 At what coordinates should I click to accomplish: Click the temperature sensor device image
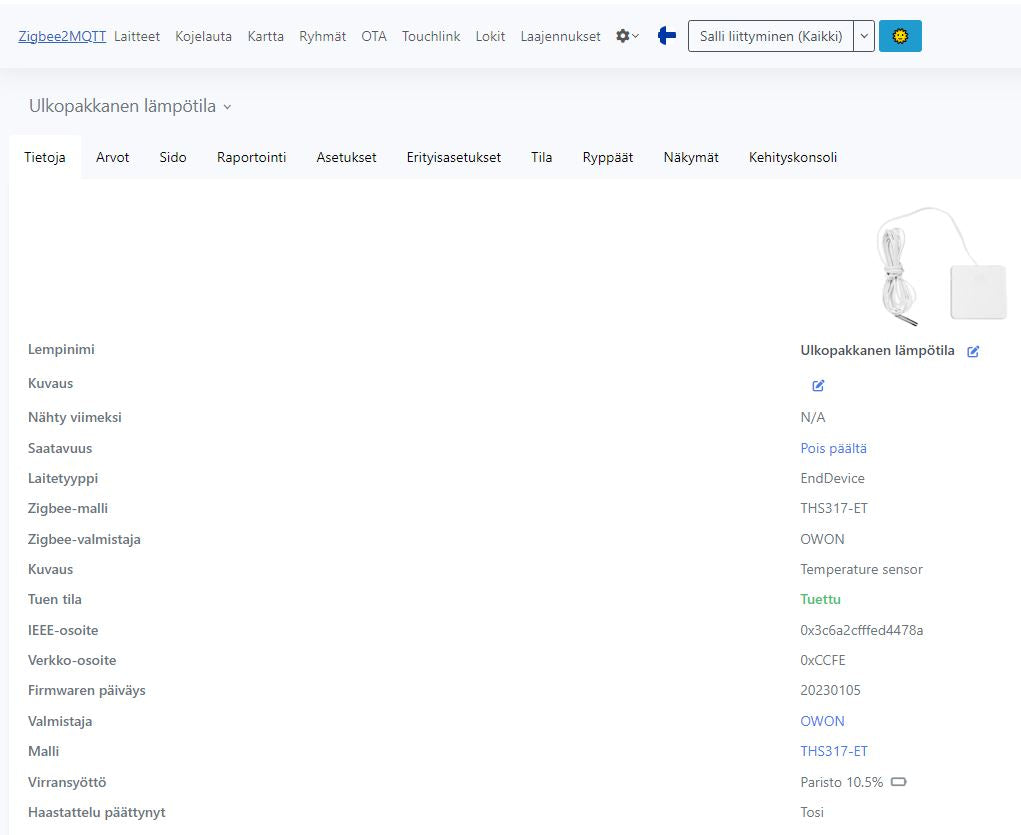940,268
